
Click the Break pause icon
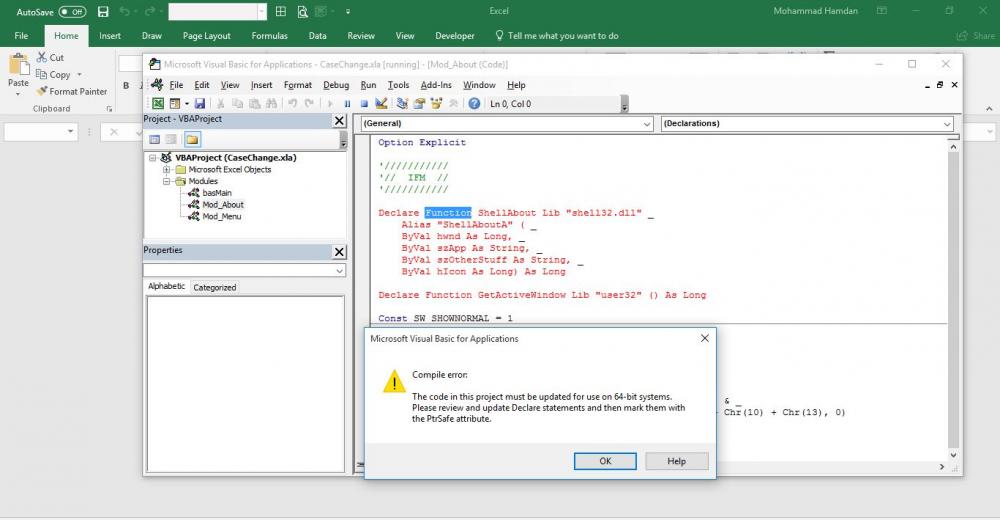point(347,103)
